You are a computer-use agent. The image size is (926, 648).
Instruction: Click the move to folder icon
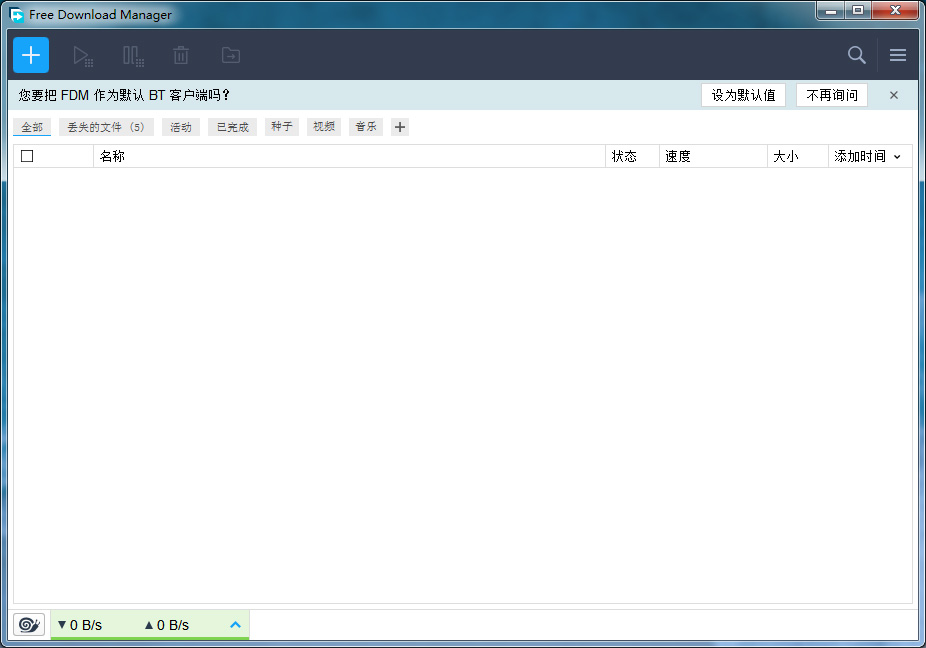click(231, 56)
